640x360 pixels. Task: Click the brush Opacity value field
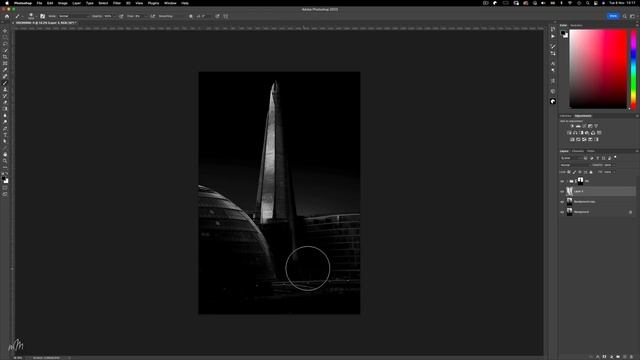click(108, 16)
